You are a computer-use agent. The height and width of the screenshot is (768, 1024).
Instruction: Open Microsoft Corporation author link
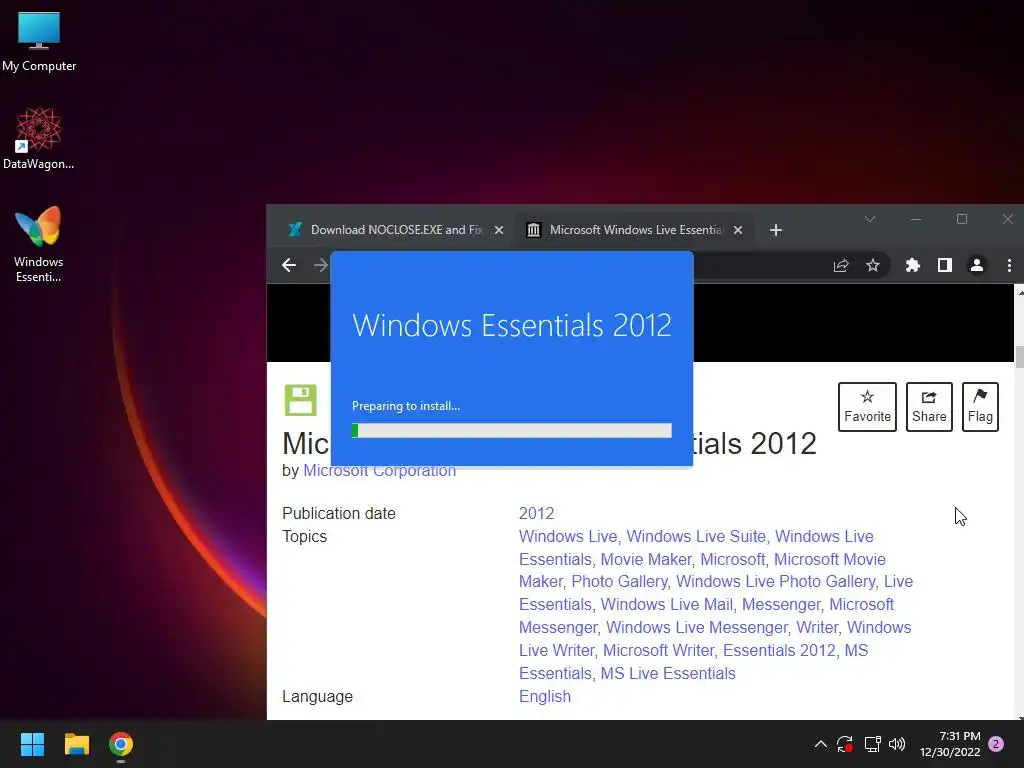379,471
